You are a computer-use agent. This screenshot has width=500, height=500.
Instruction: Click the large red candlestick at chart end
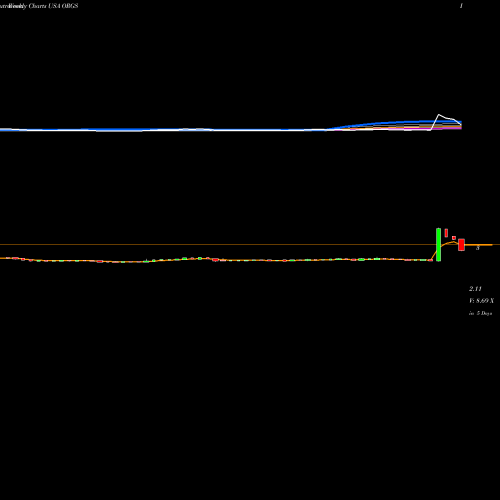pyautogui.click(x=461, y=244)
